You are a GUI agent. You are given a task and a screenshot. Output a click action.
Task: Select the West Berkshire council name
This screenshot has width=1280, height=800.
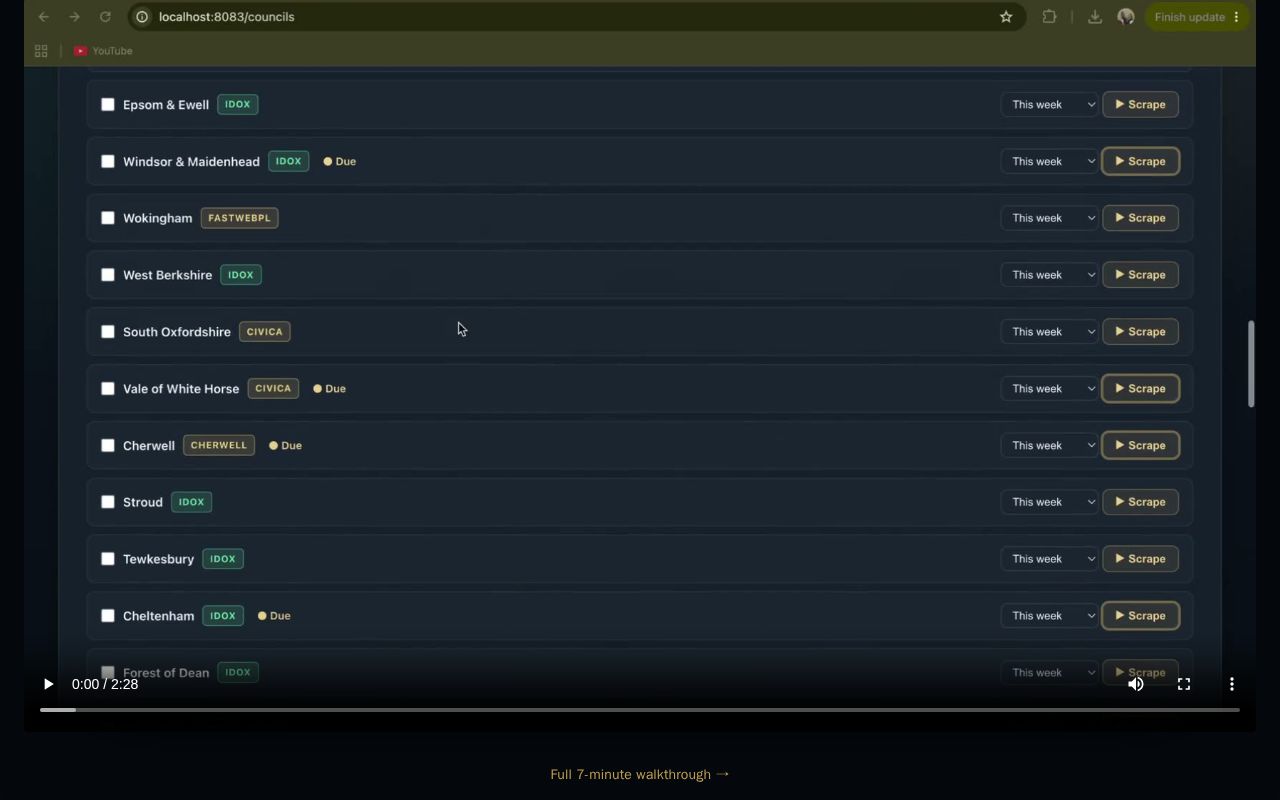167,275
